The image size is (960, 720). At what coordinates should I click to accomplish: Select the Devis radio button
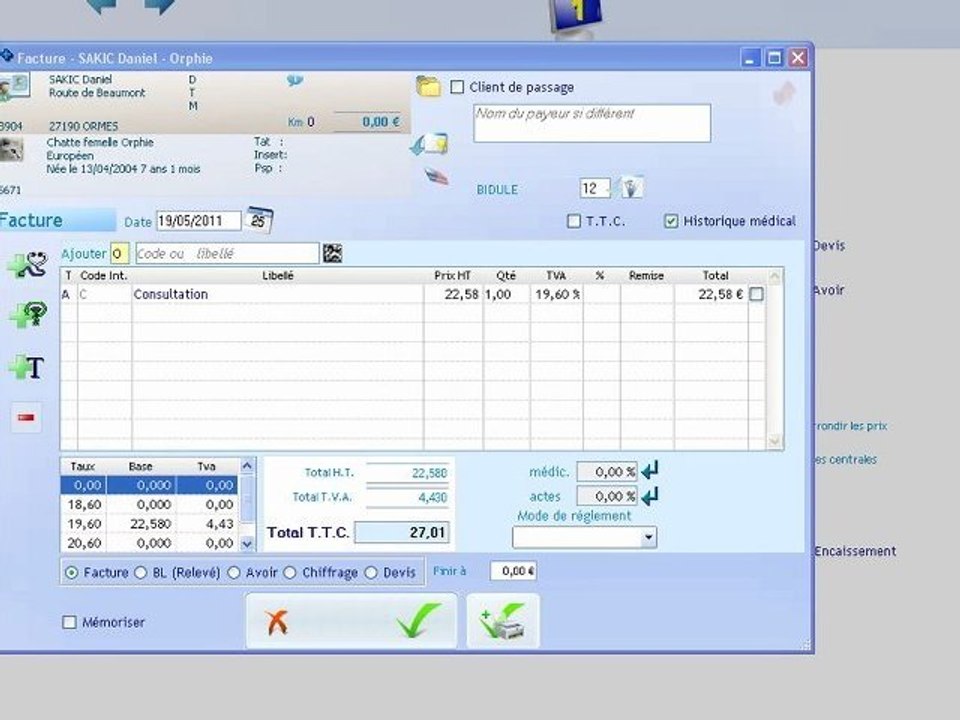click(x=371, y=572)
